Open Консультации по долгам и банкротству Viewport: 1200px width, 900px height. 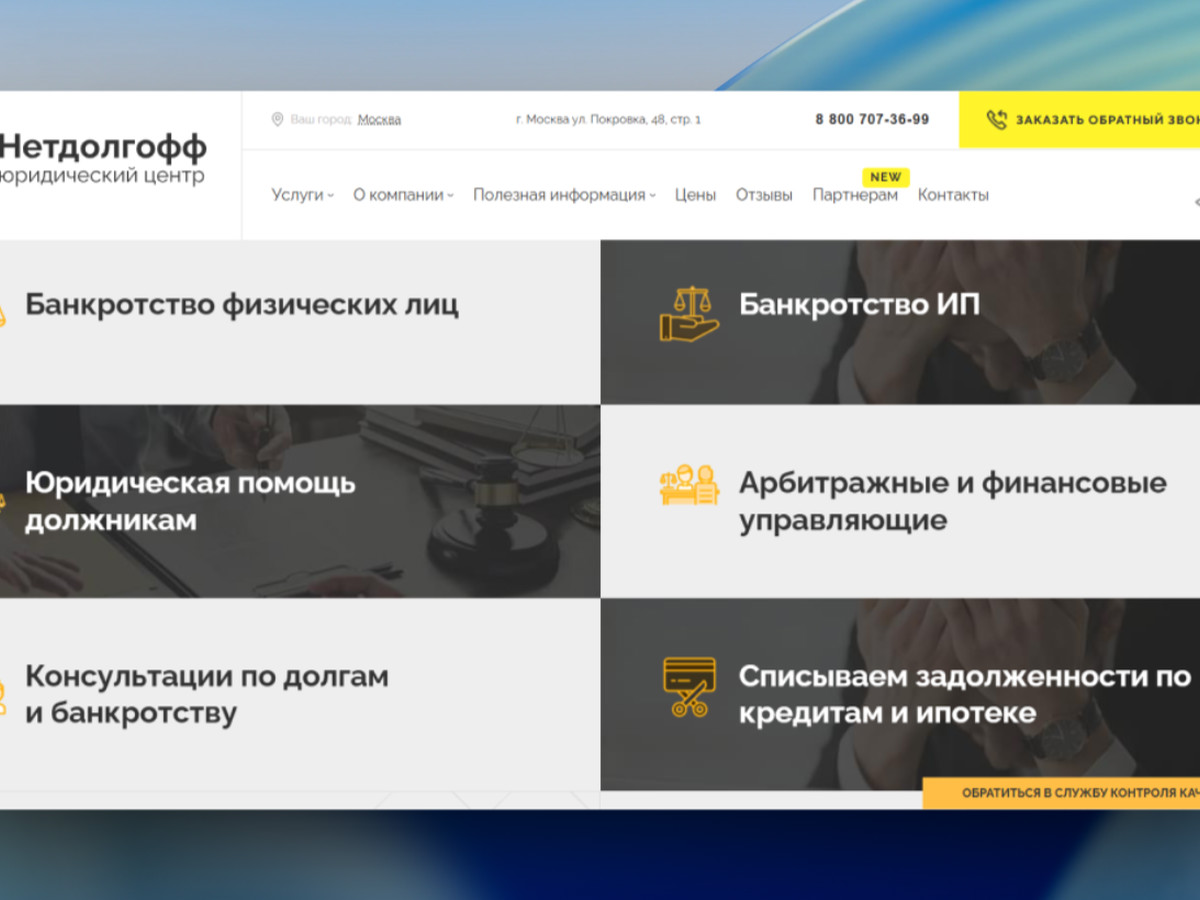tap(300, 694)
